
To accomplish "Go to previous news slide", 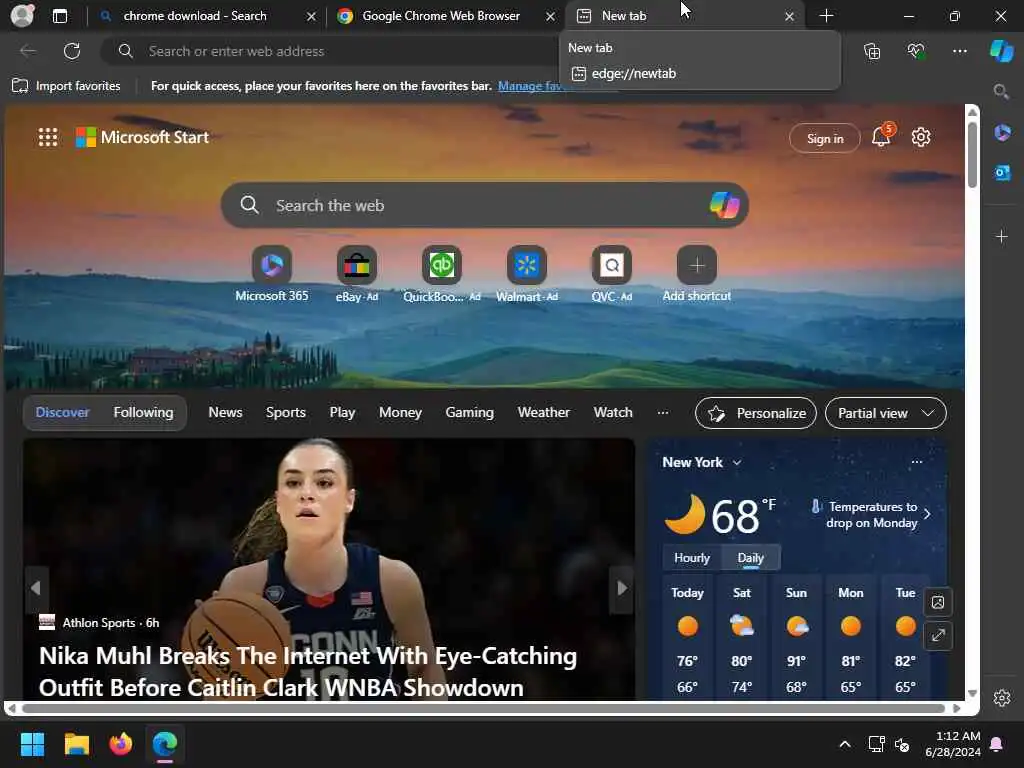I will (36, 588).
